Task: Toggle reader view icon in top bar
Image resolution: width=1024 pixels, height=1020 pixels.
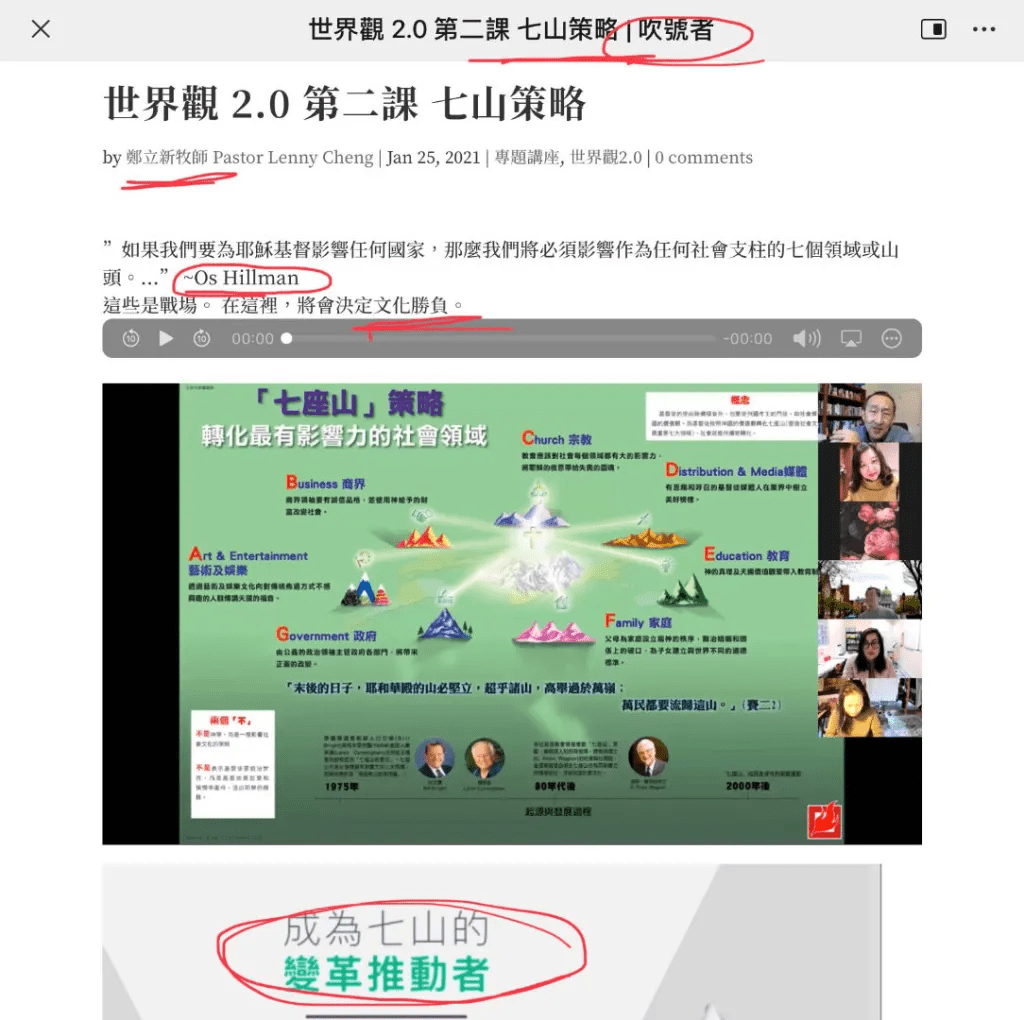Action: click(x=932, y=29)
